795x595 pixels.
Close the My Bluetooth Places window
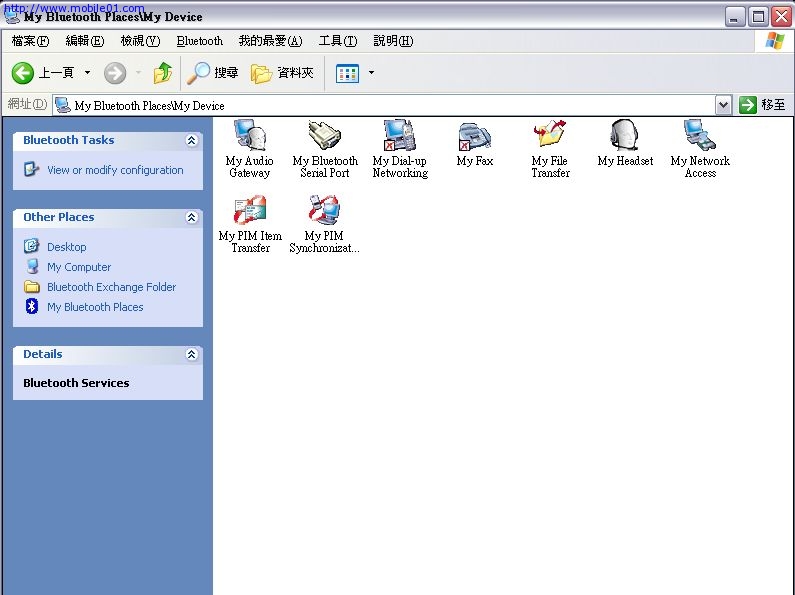(x=781, y=17)
